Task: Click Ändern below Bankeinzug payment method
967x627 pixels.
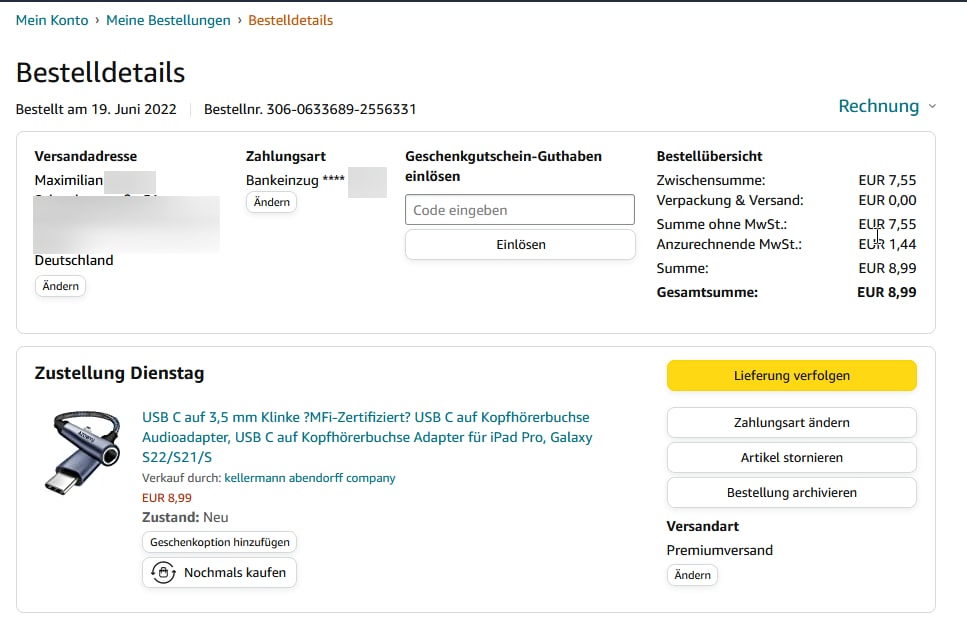Action: pos(271,202)
